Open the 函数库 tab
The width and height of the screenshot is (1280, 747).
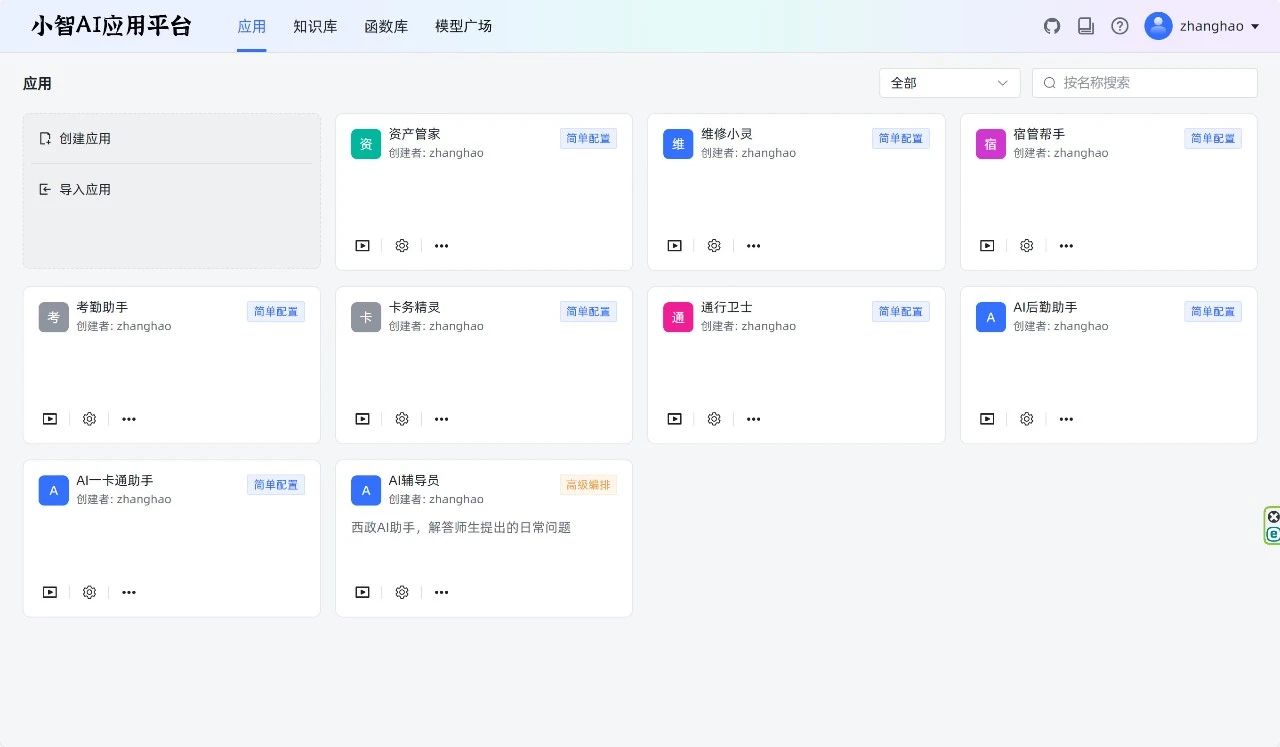(386, 26)
